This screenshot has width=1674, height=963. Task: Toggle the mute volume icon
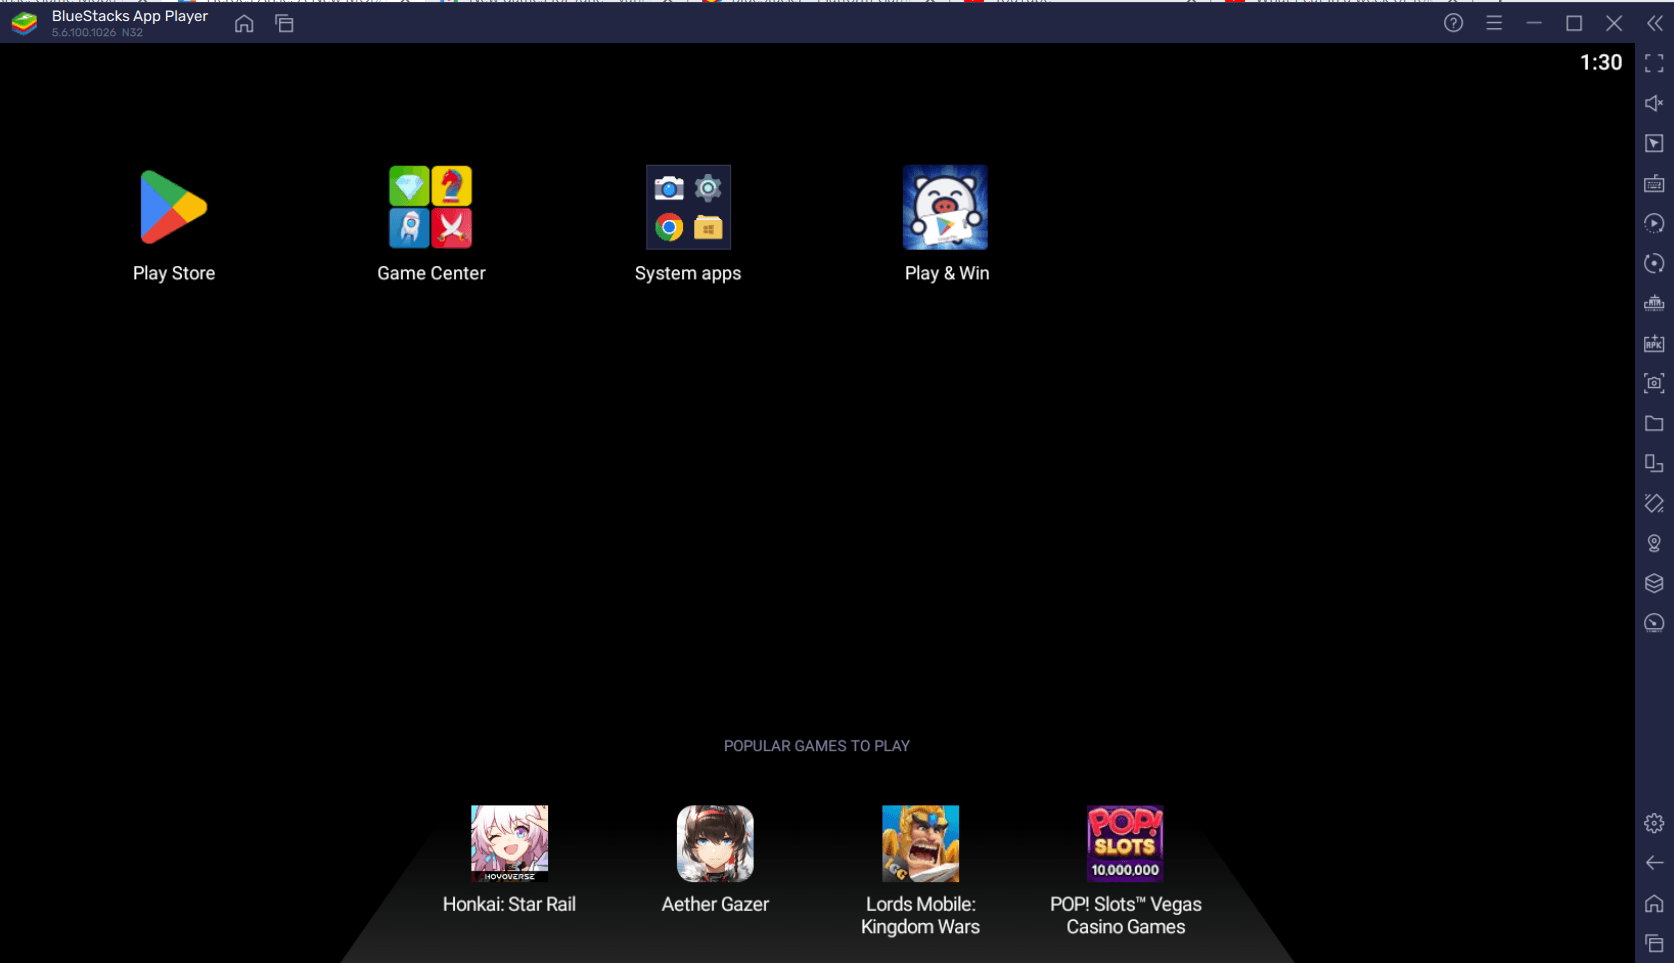[1654, 103]
